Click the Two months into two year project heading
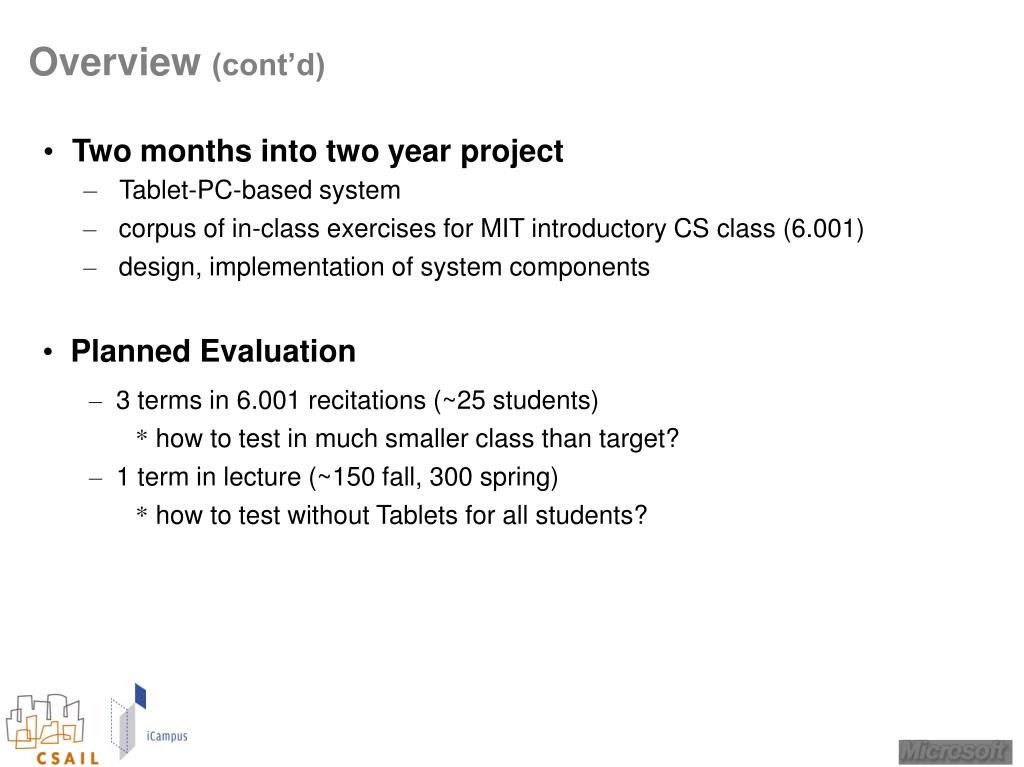Image resolution: width=1024 pixels, height=767 pixels. pyautogui.click(x=317, y=151)
